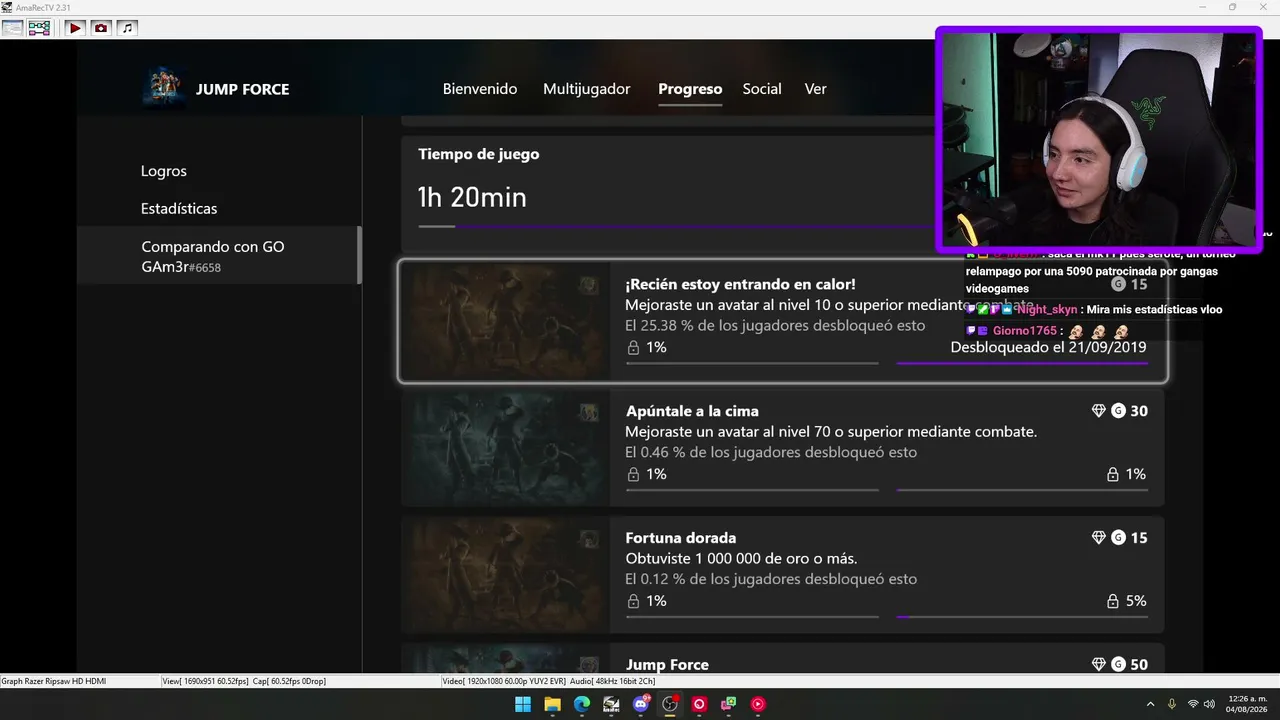
Task: Click the lock icon left of Apúntale a la cima's 1%
Action: pos(633,474)
